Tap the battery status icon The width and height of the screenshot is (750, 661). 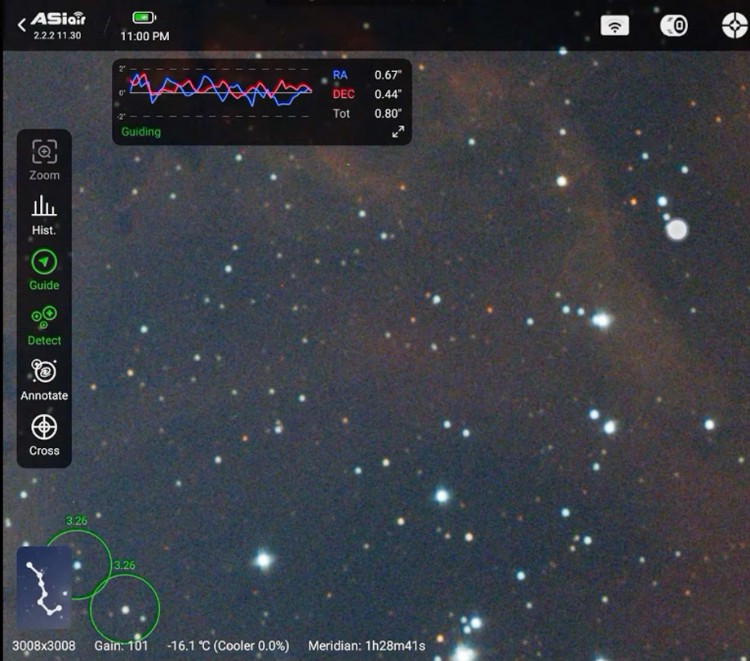[x=144, y=18]
